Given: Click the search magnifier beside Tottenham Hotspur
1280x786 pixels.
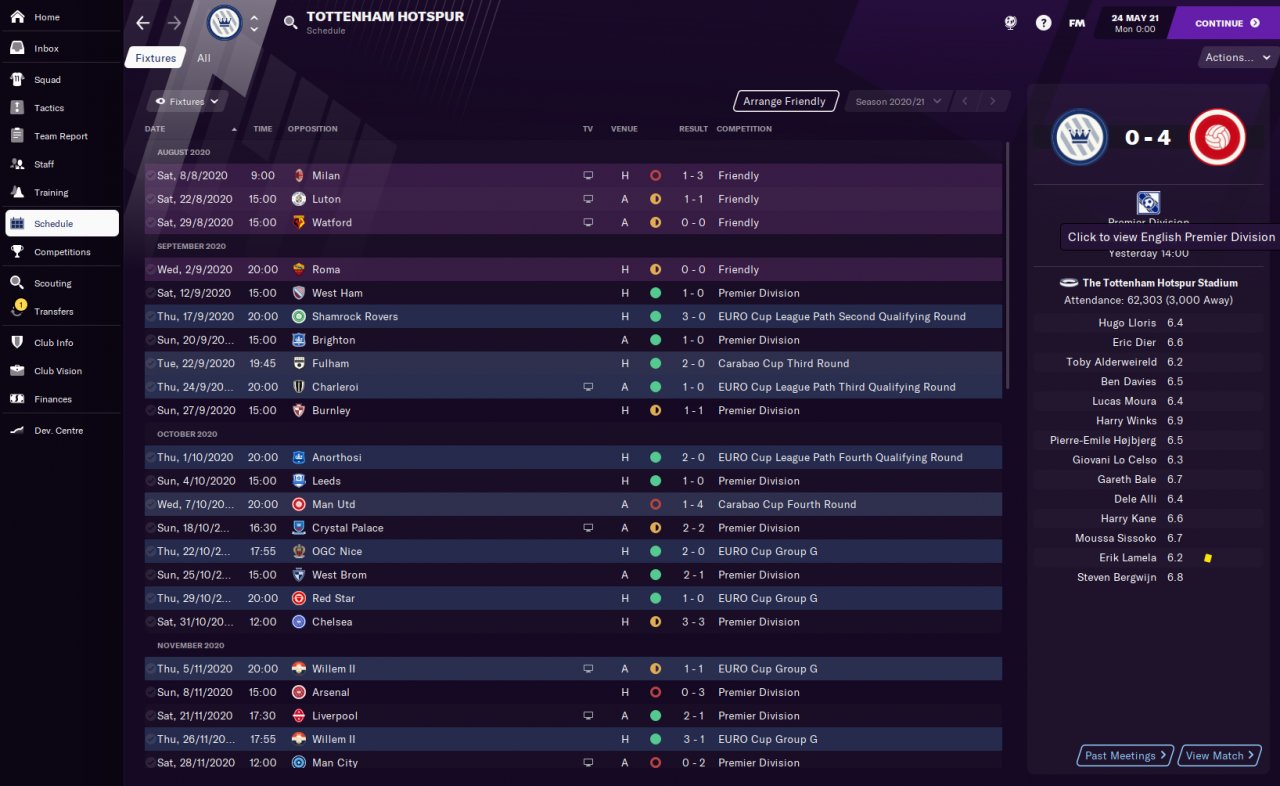Looking at the screenshot, I should (290, 23).
